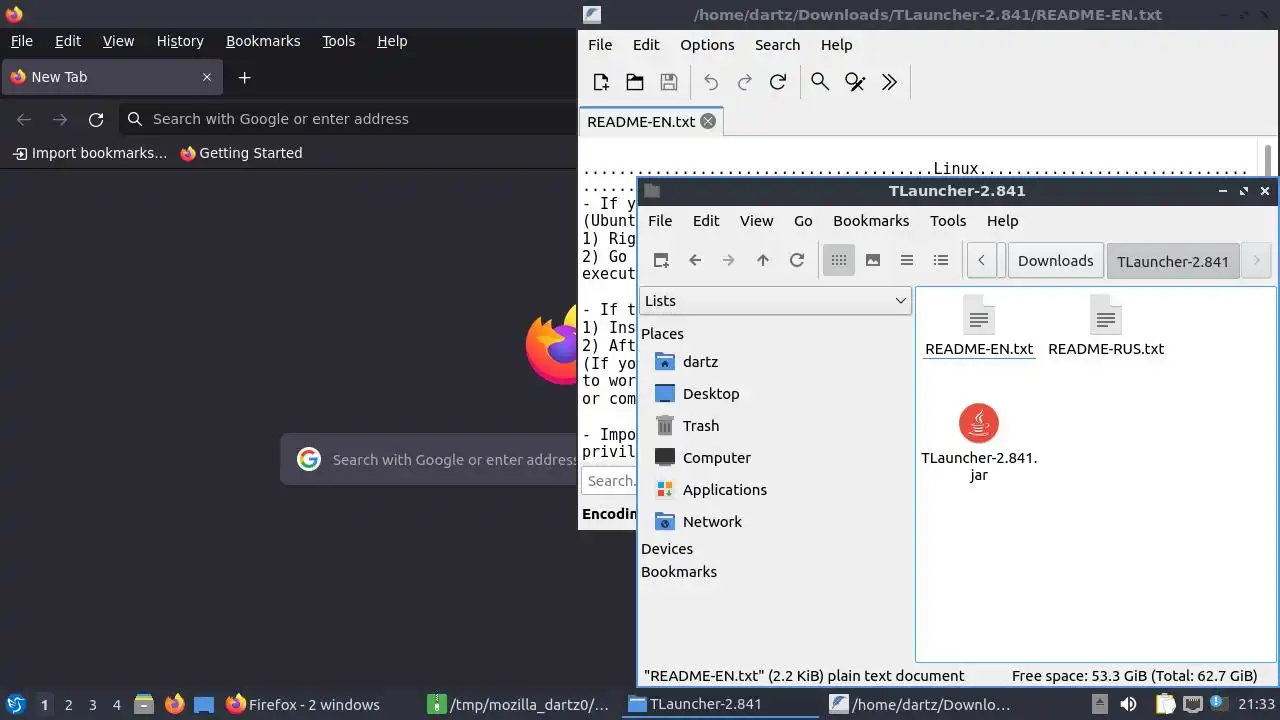Open a new Firefox tab with plus
1280x720 pixels.
[244, 77]
